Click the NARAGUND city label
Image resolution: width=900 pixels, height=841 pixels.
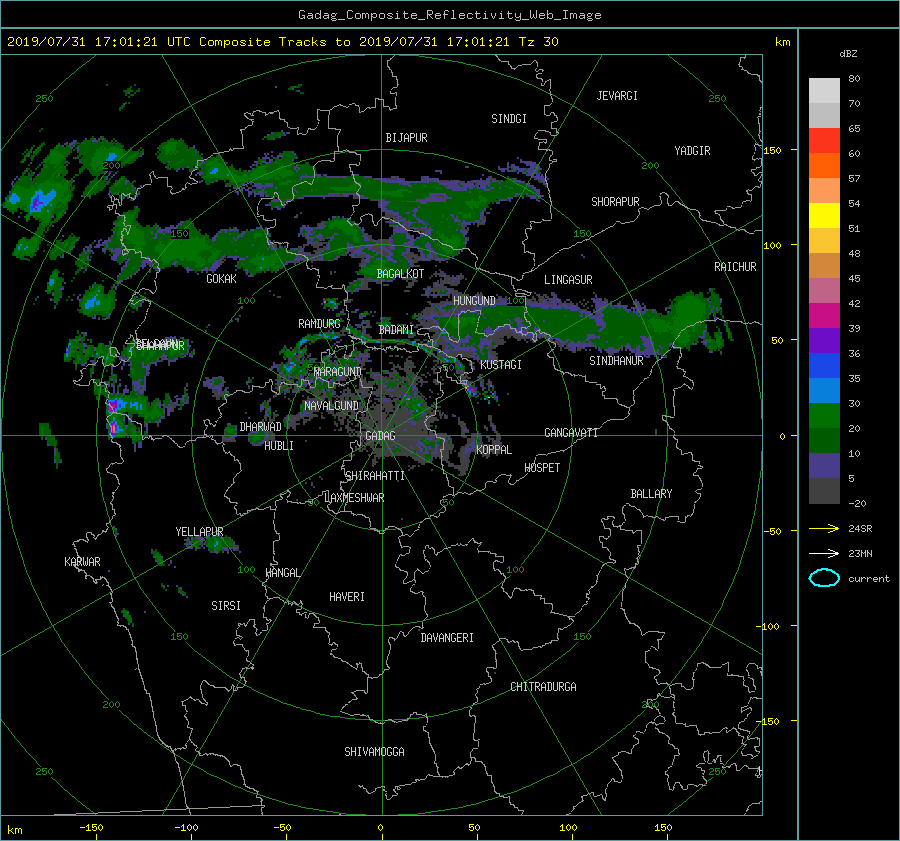pos(338,371)
